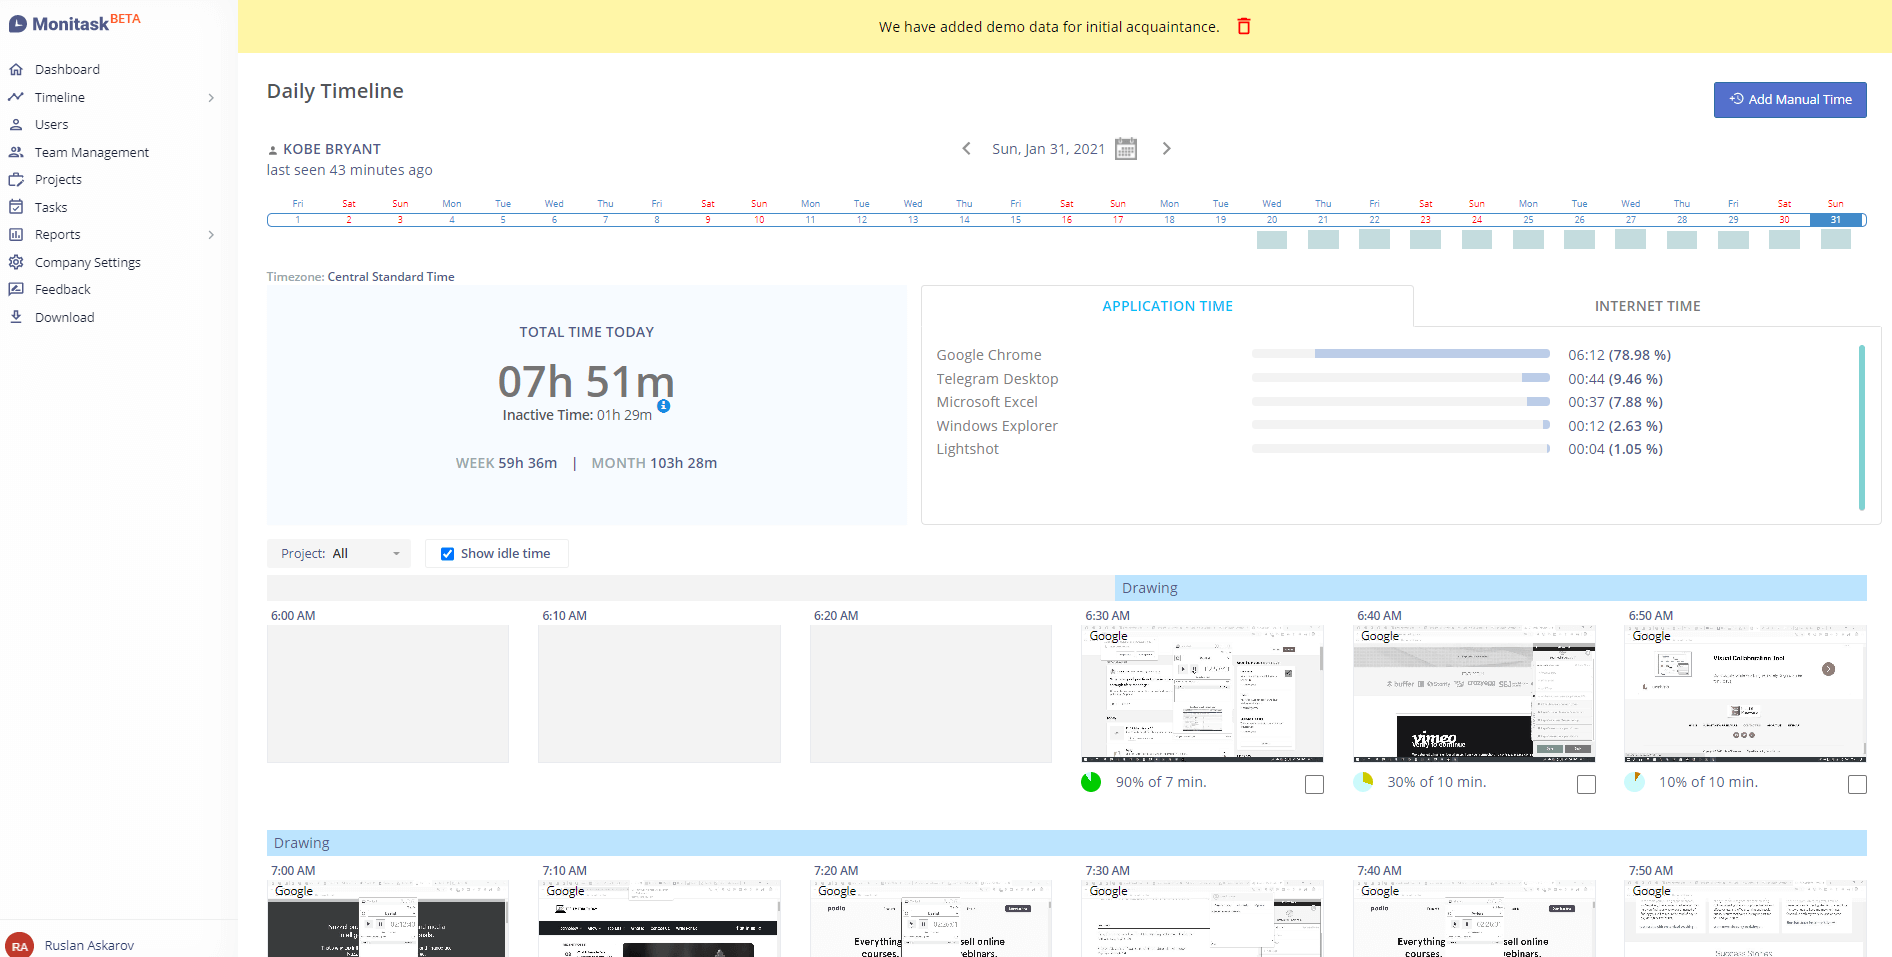Viewport: 1892px width, 957px height.
Task: Click the inactive time info icon
Action: point(663,406)
